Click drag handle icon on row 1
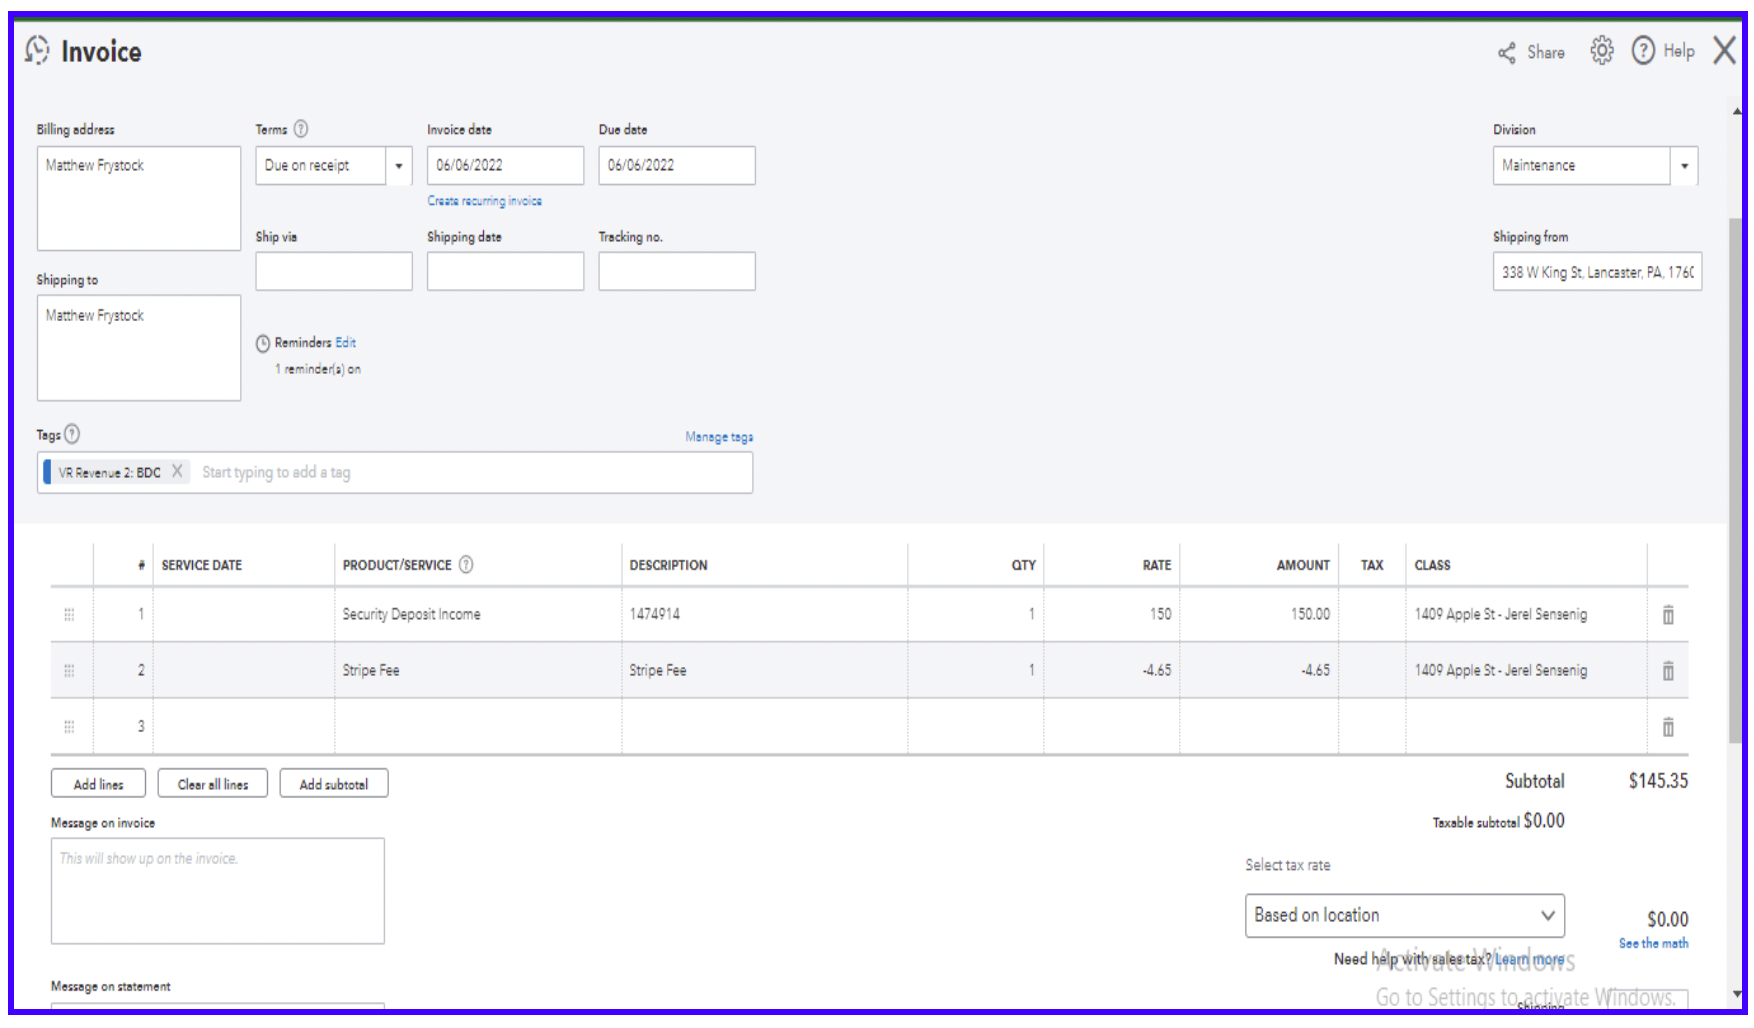Viewport: 1754px width, 1028px height. [x=69, y=615]
